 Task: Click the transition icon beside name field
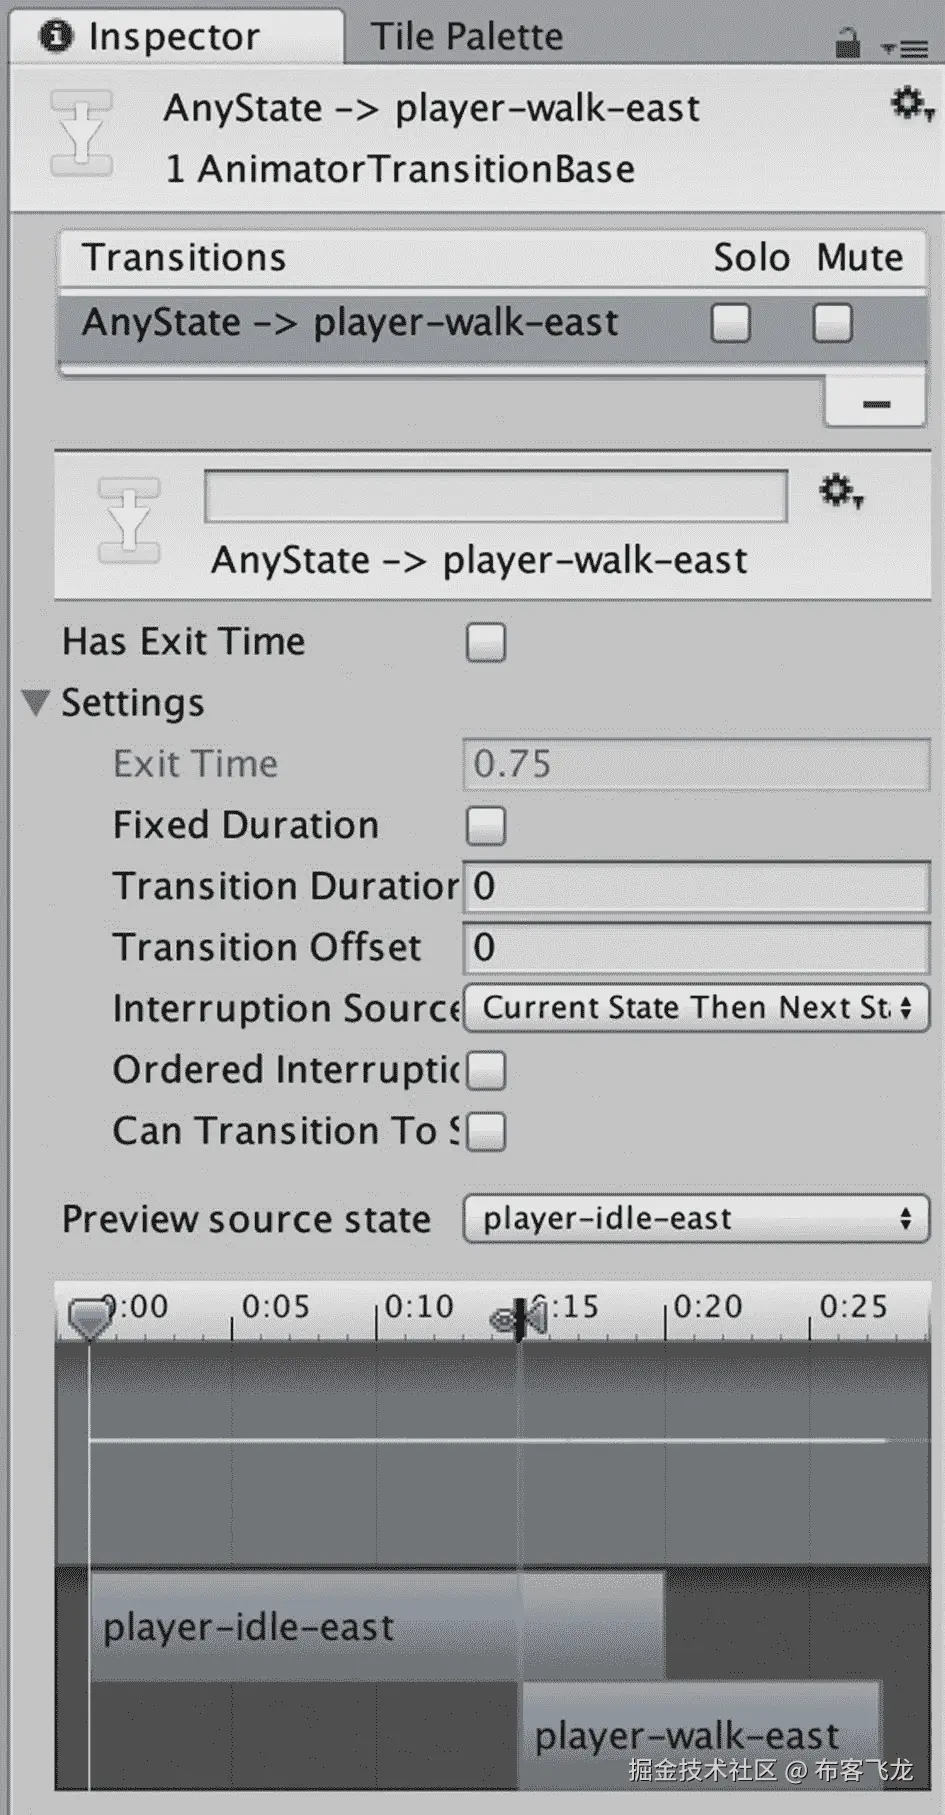[x=128, y=520]
